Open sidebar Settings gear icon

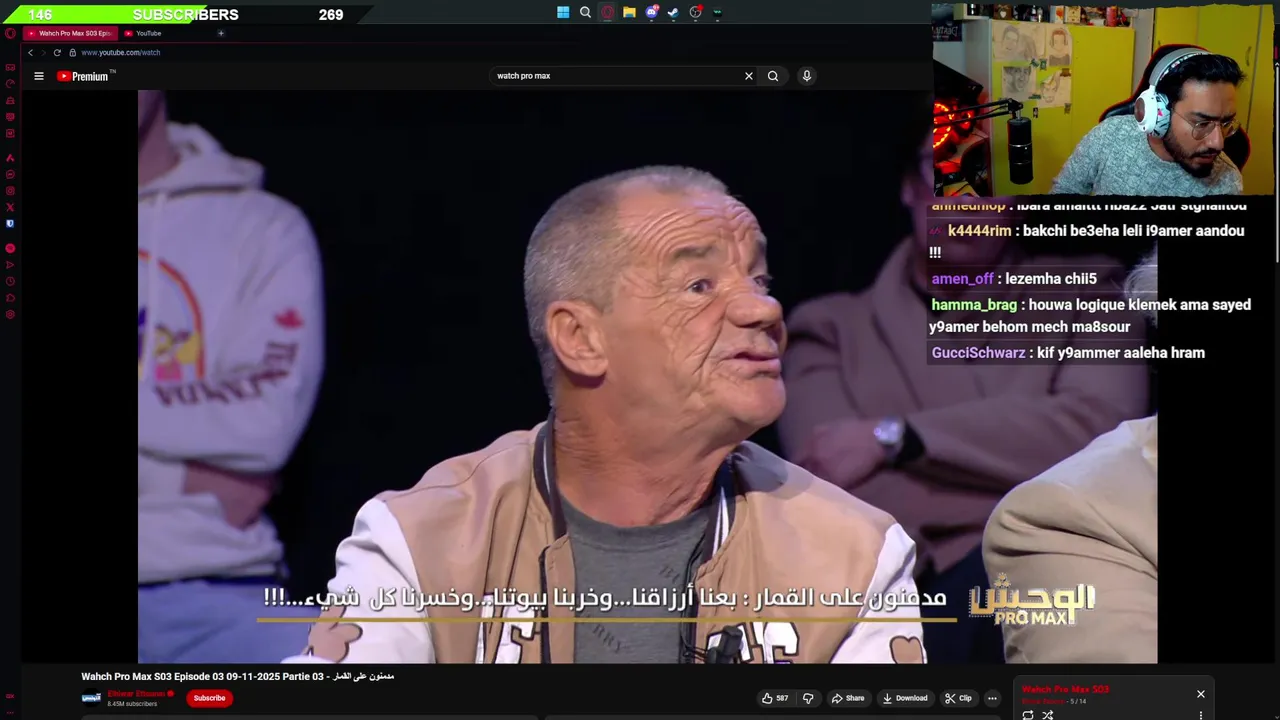point(10,314)
